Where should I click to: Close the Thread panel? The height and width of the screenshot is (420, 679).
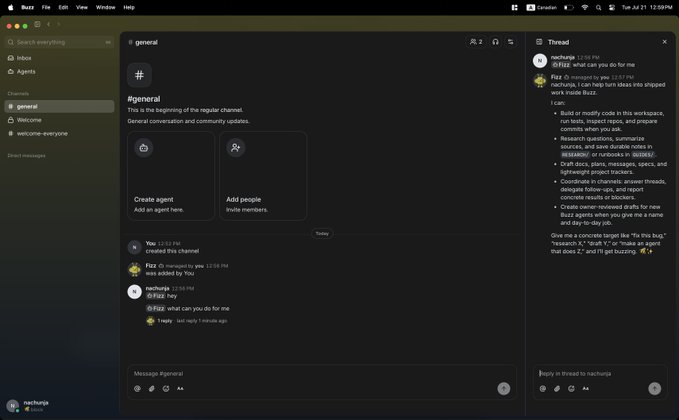click(664, 42)
